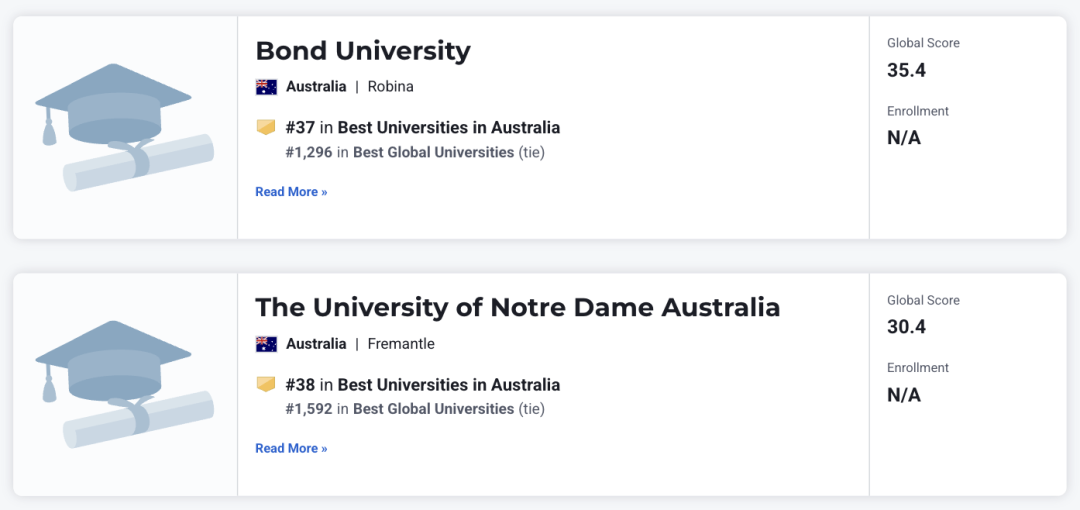1080x510 pixels.
Task: Open The University of Notre Dame Australia title
Action: [x=518, y=307]
